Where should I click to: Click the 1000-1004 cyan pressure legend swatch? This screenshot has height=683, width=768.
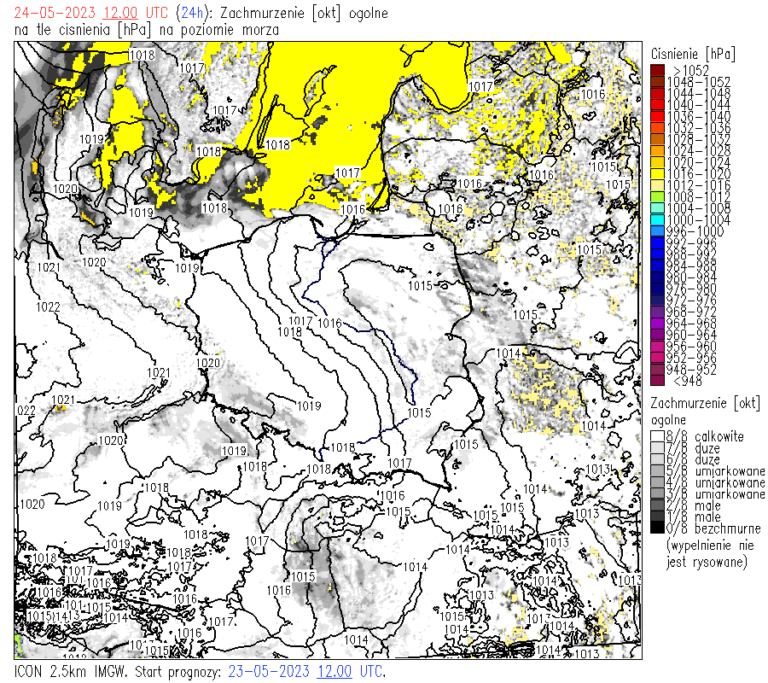(x=656, y=220)
